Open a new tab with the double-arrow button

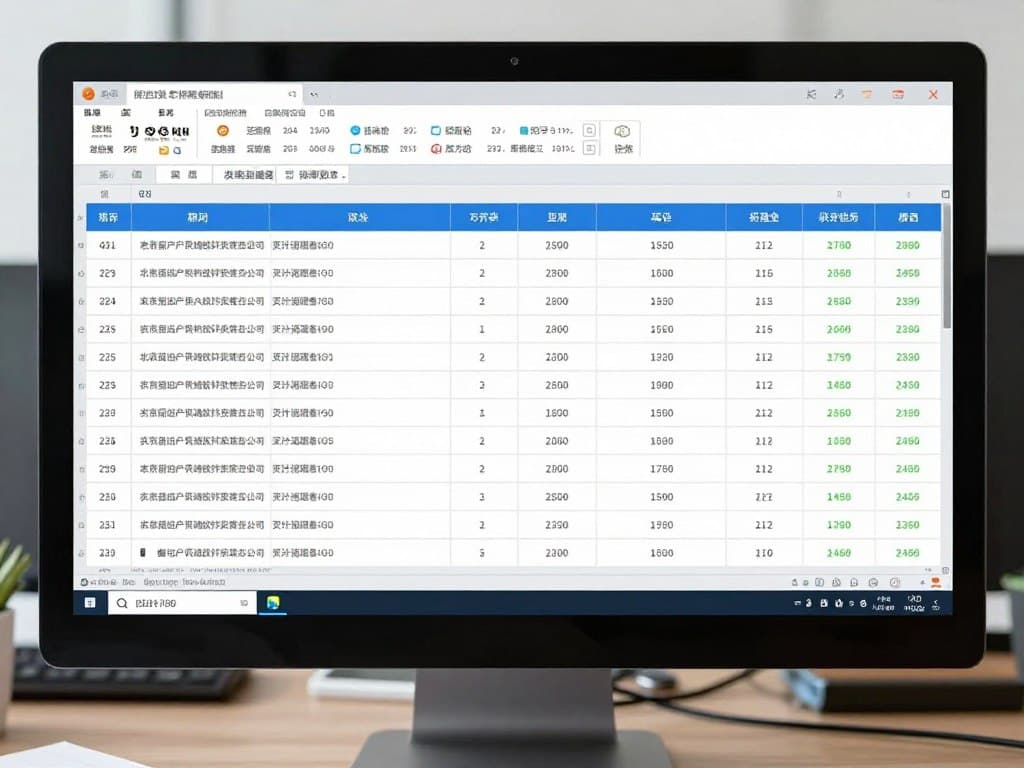(314, 94)
